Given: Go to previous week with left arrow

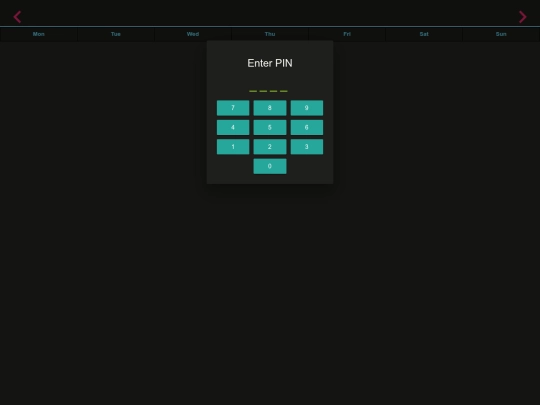Looking at the screenshot, I should [17, 17].
